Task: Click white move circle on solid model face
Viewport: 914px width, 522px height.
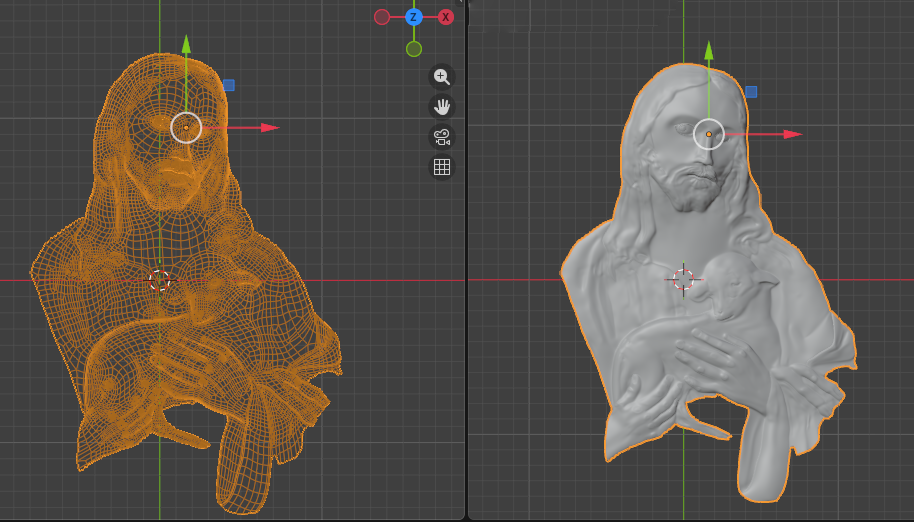Action: pyautogui.click(x=709, y=134)
